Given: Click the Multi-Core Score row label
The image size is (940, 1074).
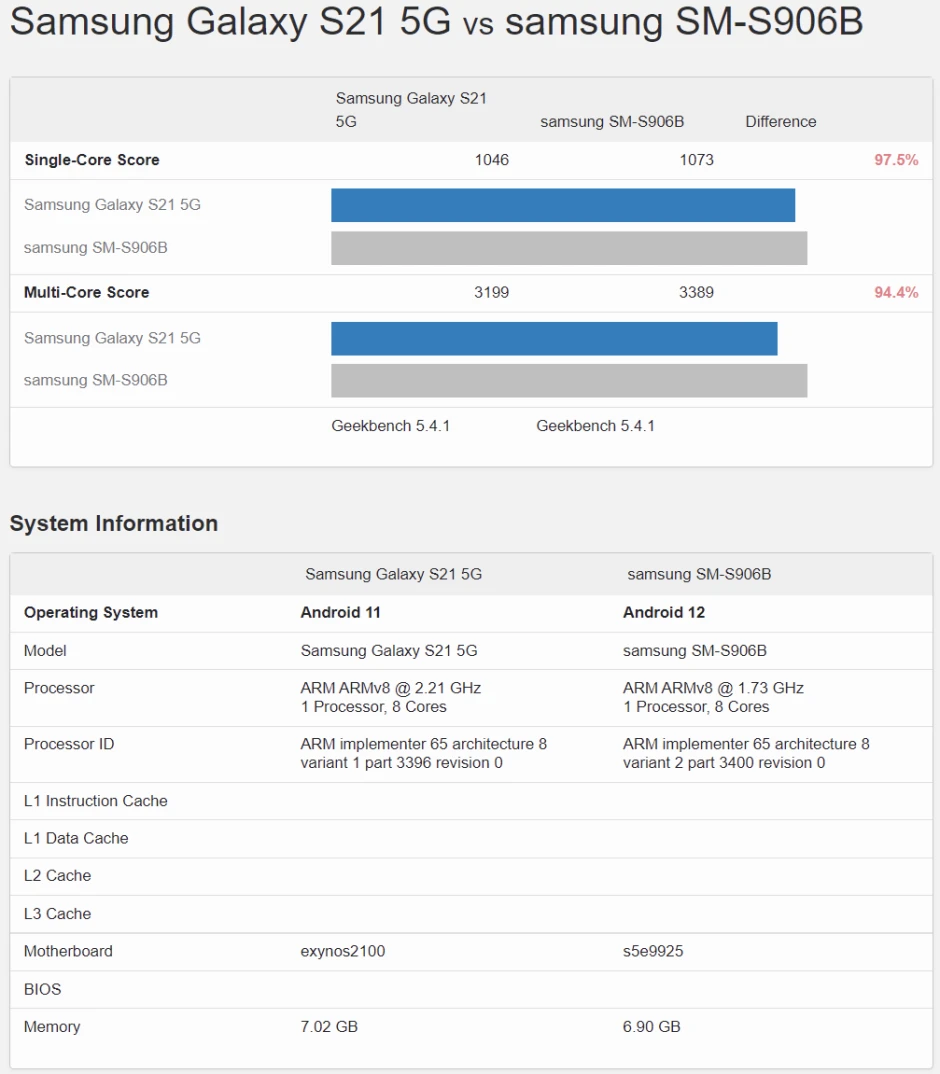Looking at the screenshot, I should [x=87, y=293].
